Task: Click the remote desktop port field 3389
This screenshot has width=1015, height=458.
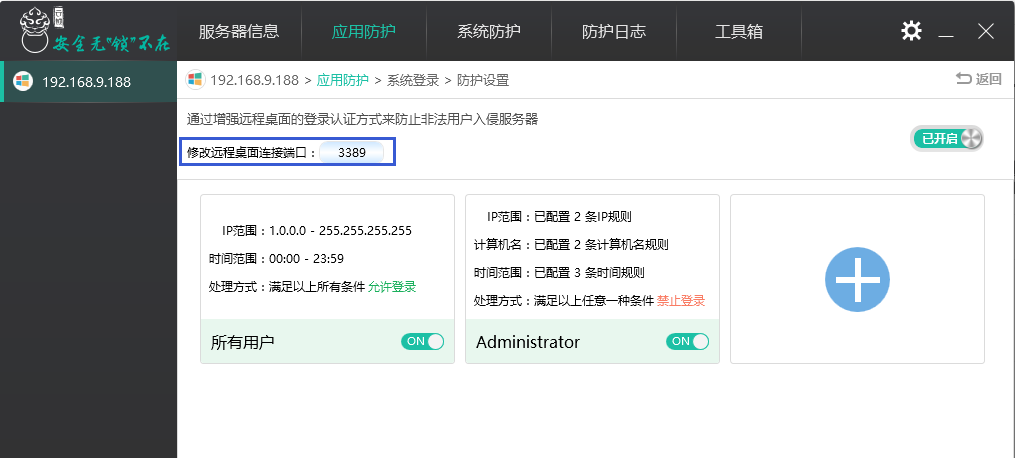Action: click(x=351, y=153)
